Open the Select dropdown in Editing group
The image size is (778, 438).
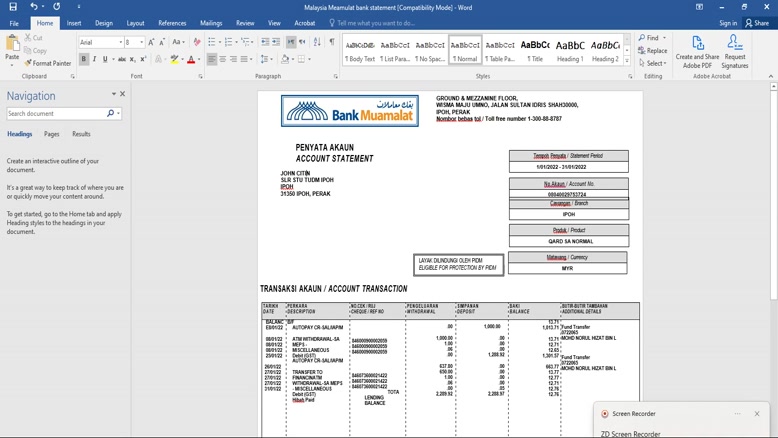(654, 63)
